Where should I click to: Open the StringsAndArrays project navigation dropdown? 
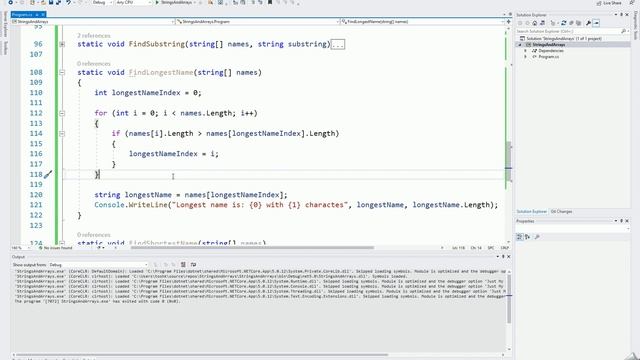93,21
